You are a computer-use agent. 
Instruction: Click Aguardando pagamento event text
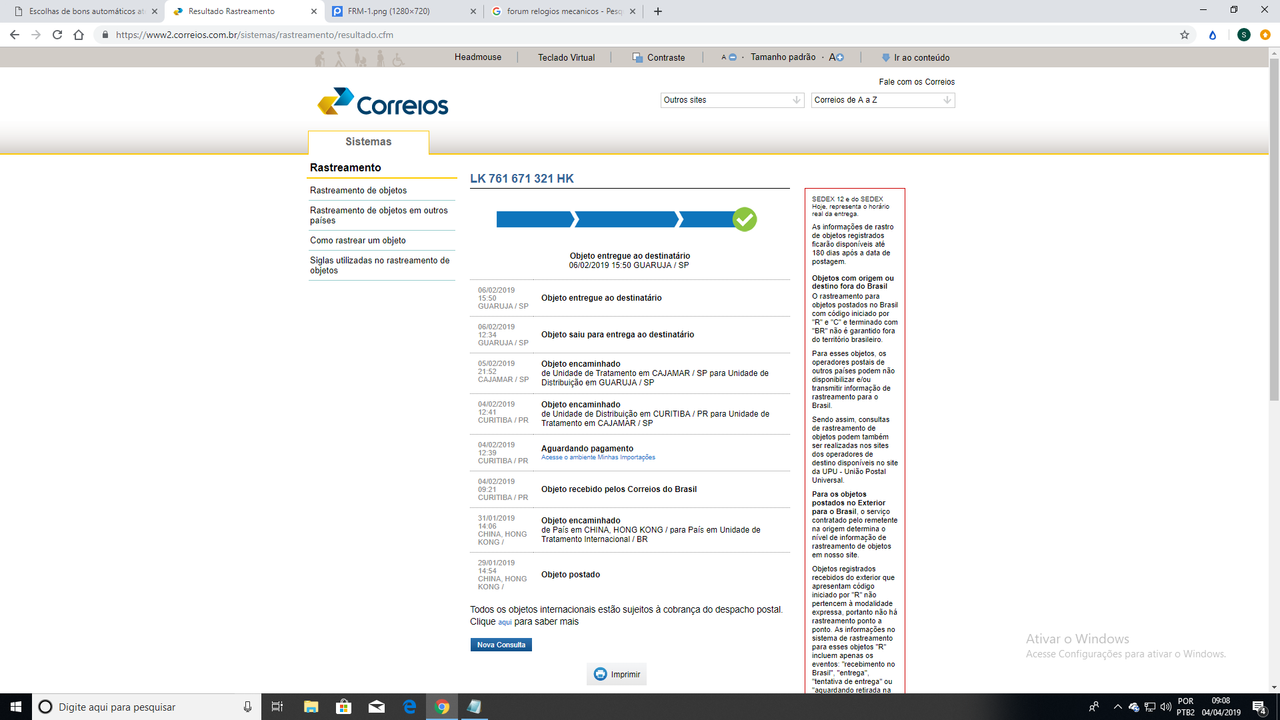point(587,448)
